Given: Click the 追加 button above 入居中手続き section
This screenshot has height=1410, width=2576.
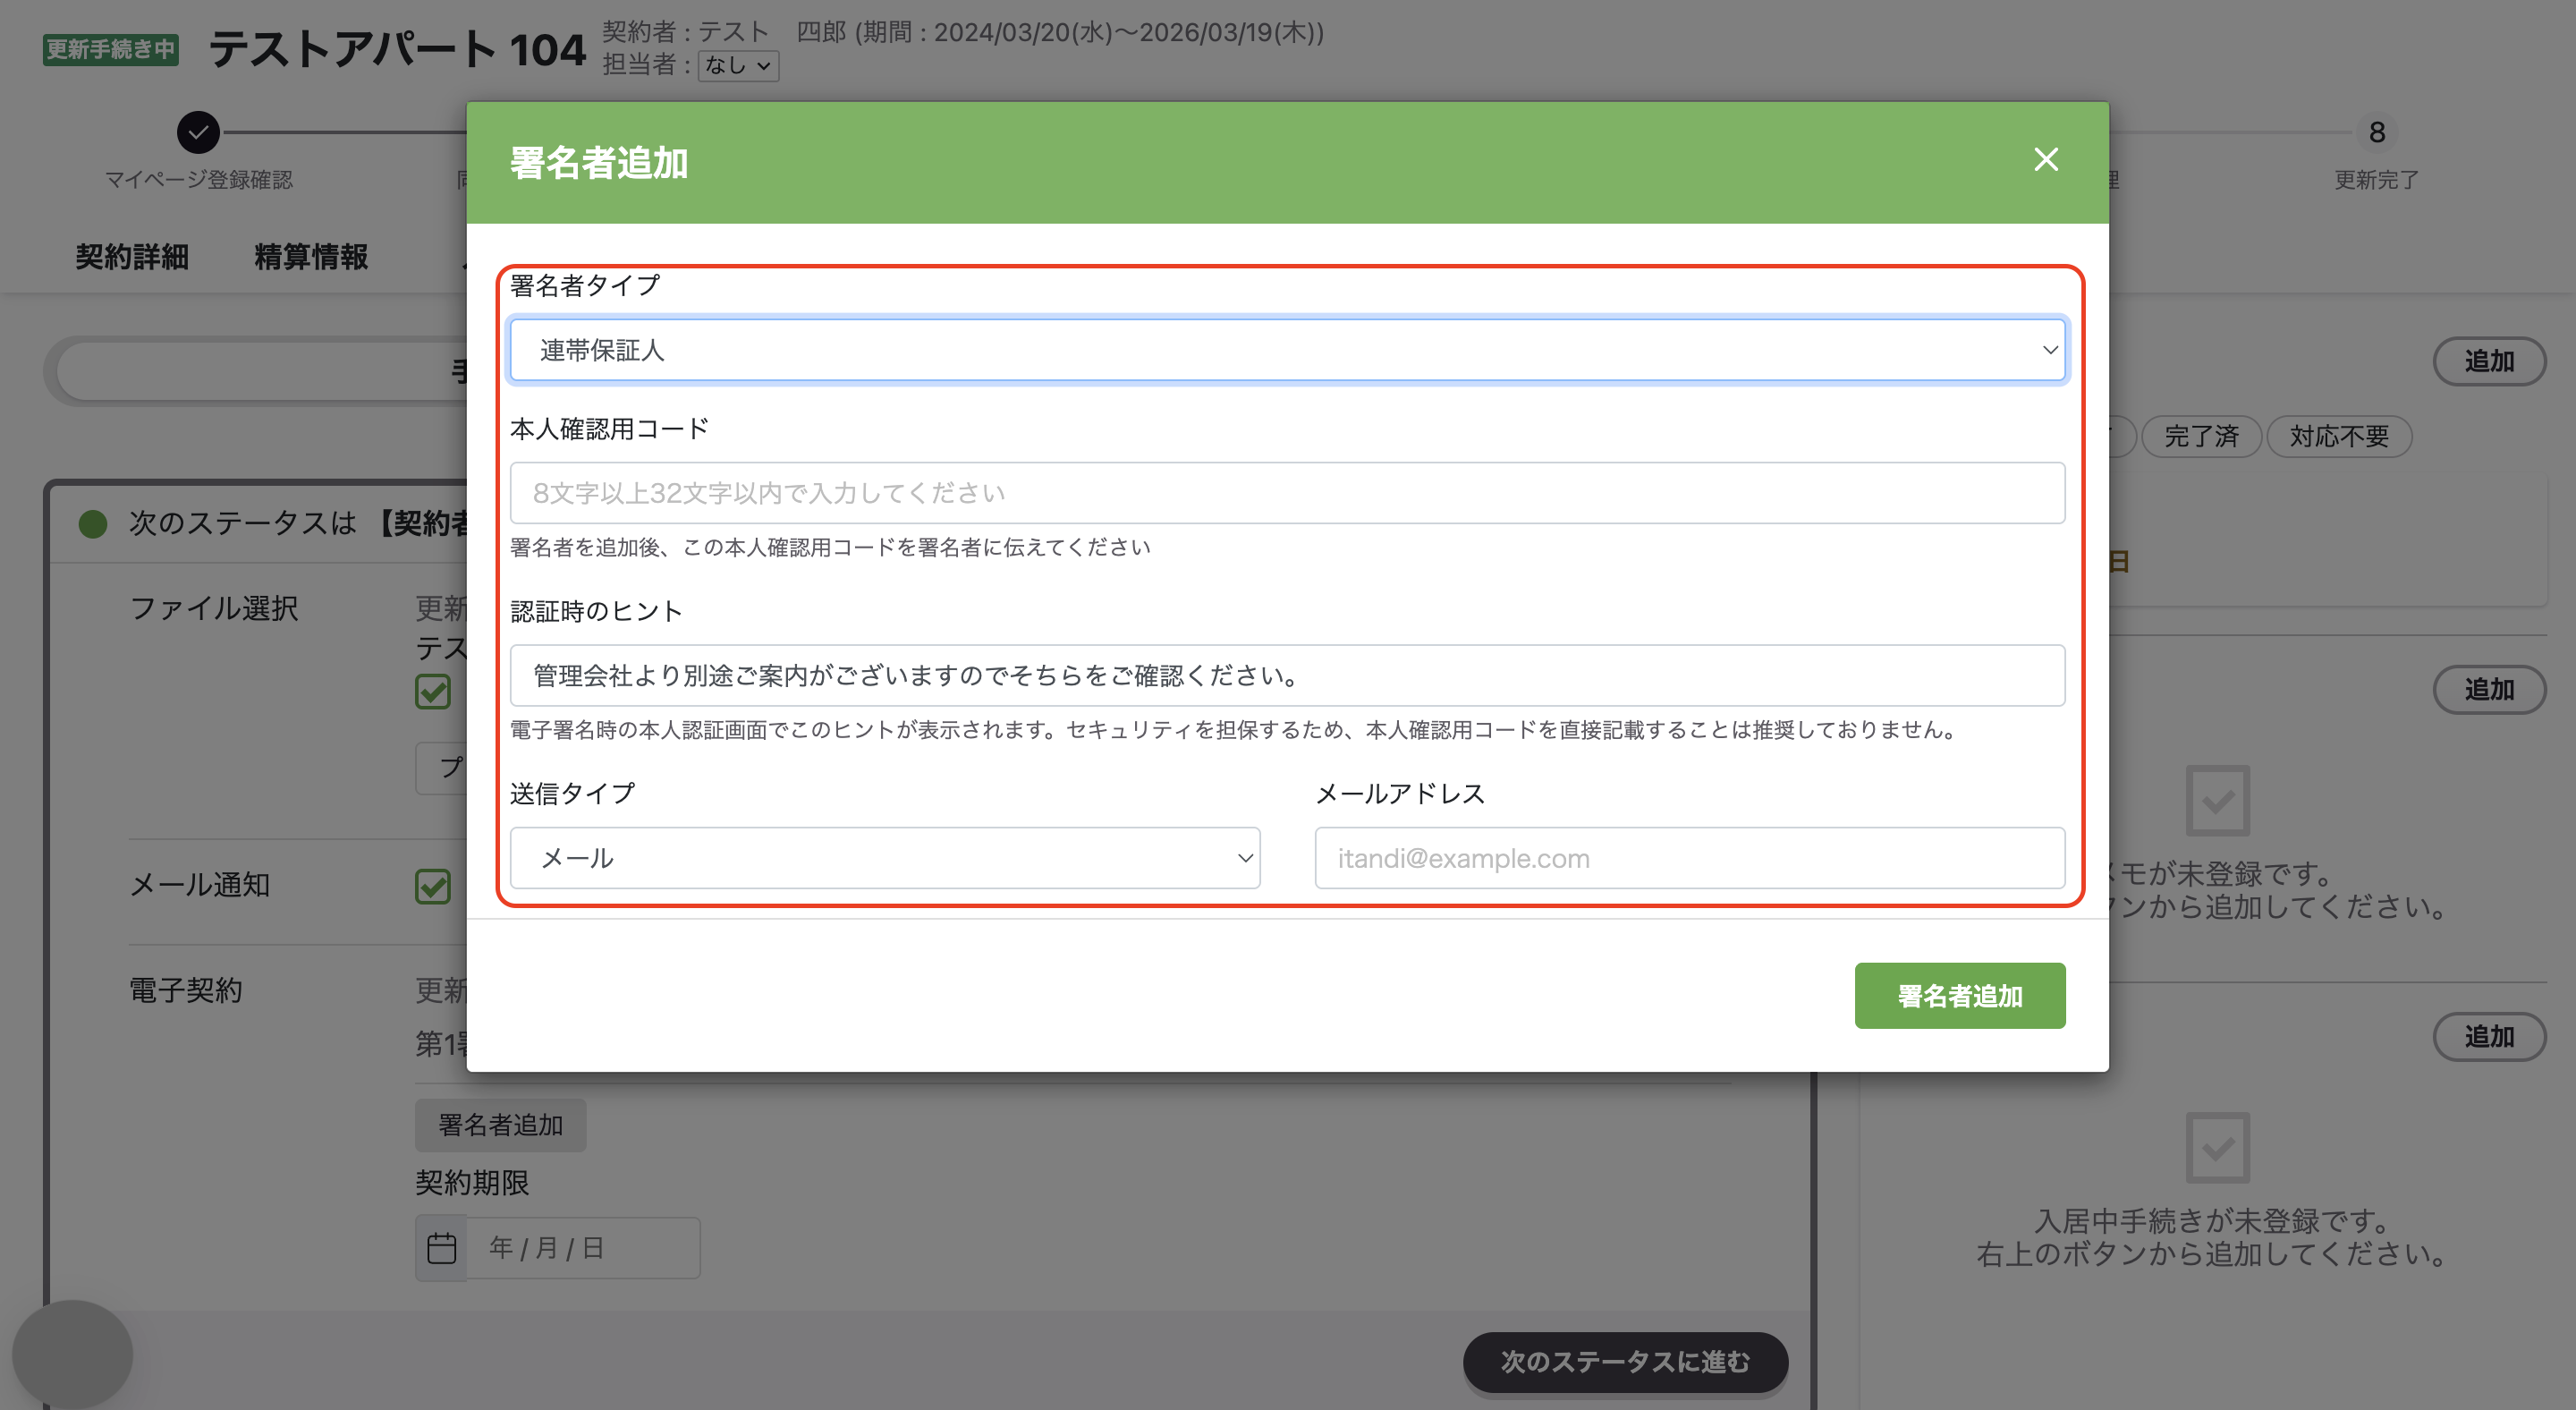Looking at the screenshot, I should 2489,1037.
